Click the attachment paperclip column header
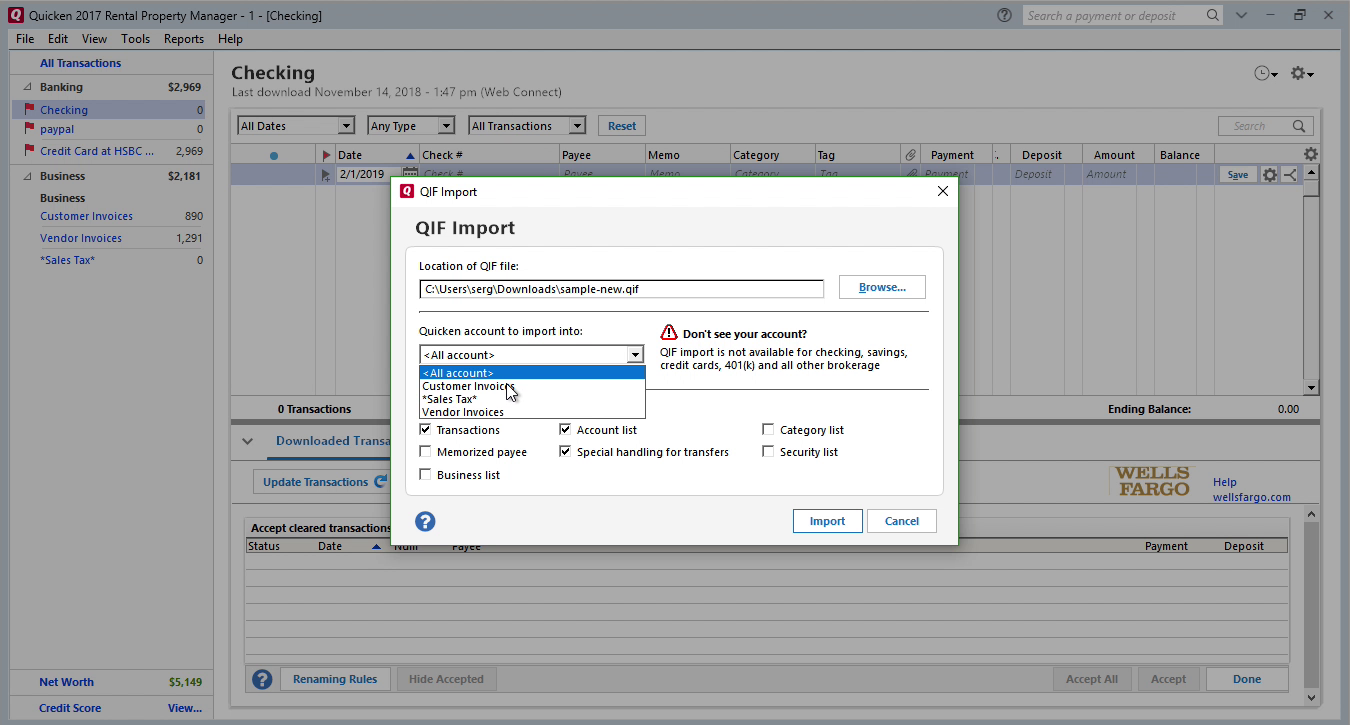This screenshot has width=1350, height=725. [910, 155]
